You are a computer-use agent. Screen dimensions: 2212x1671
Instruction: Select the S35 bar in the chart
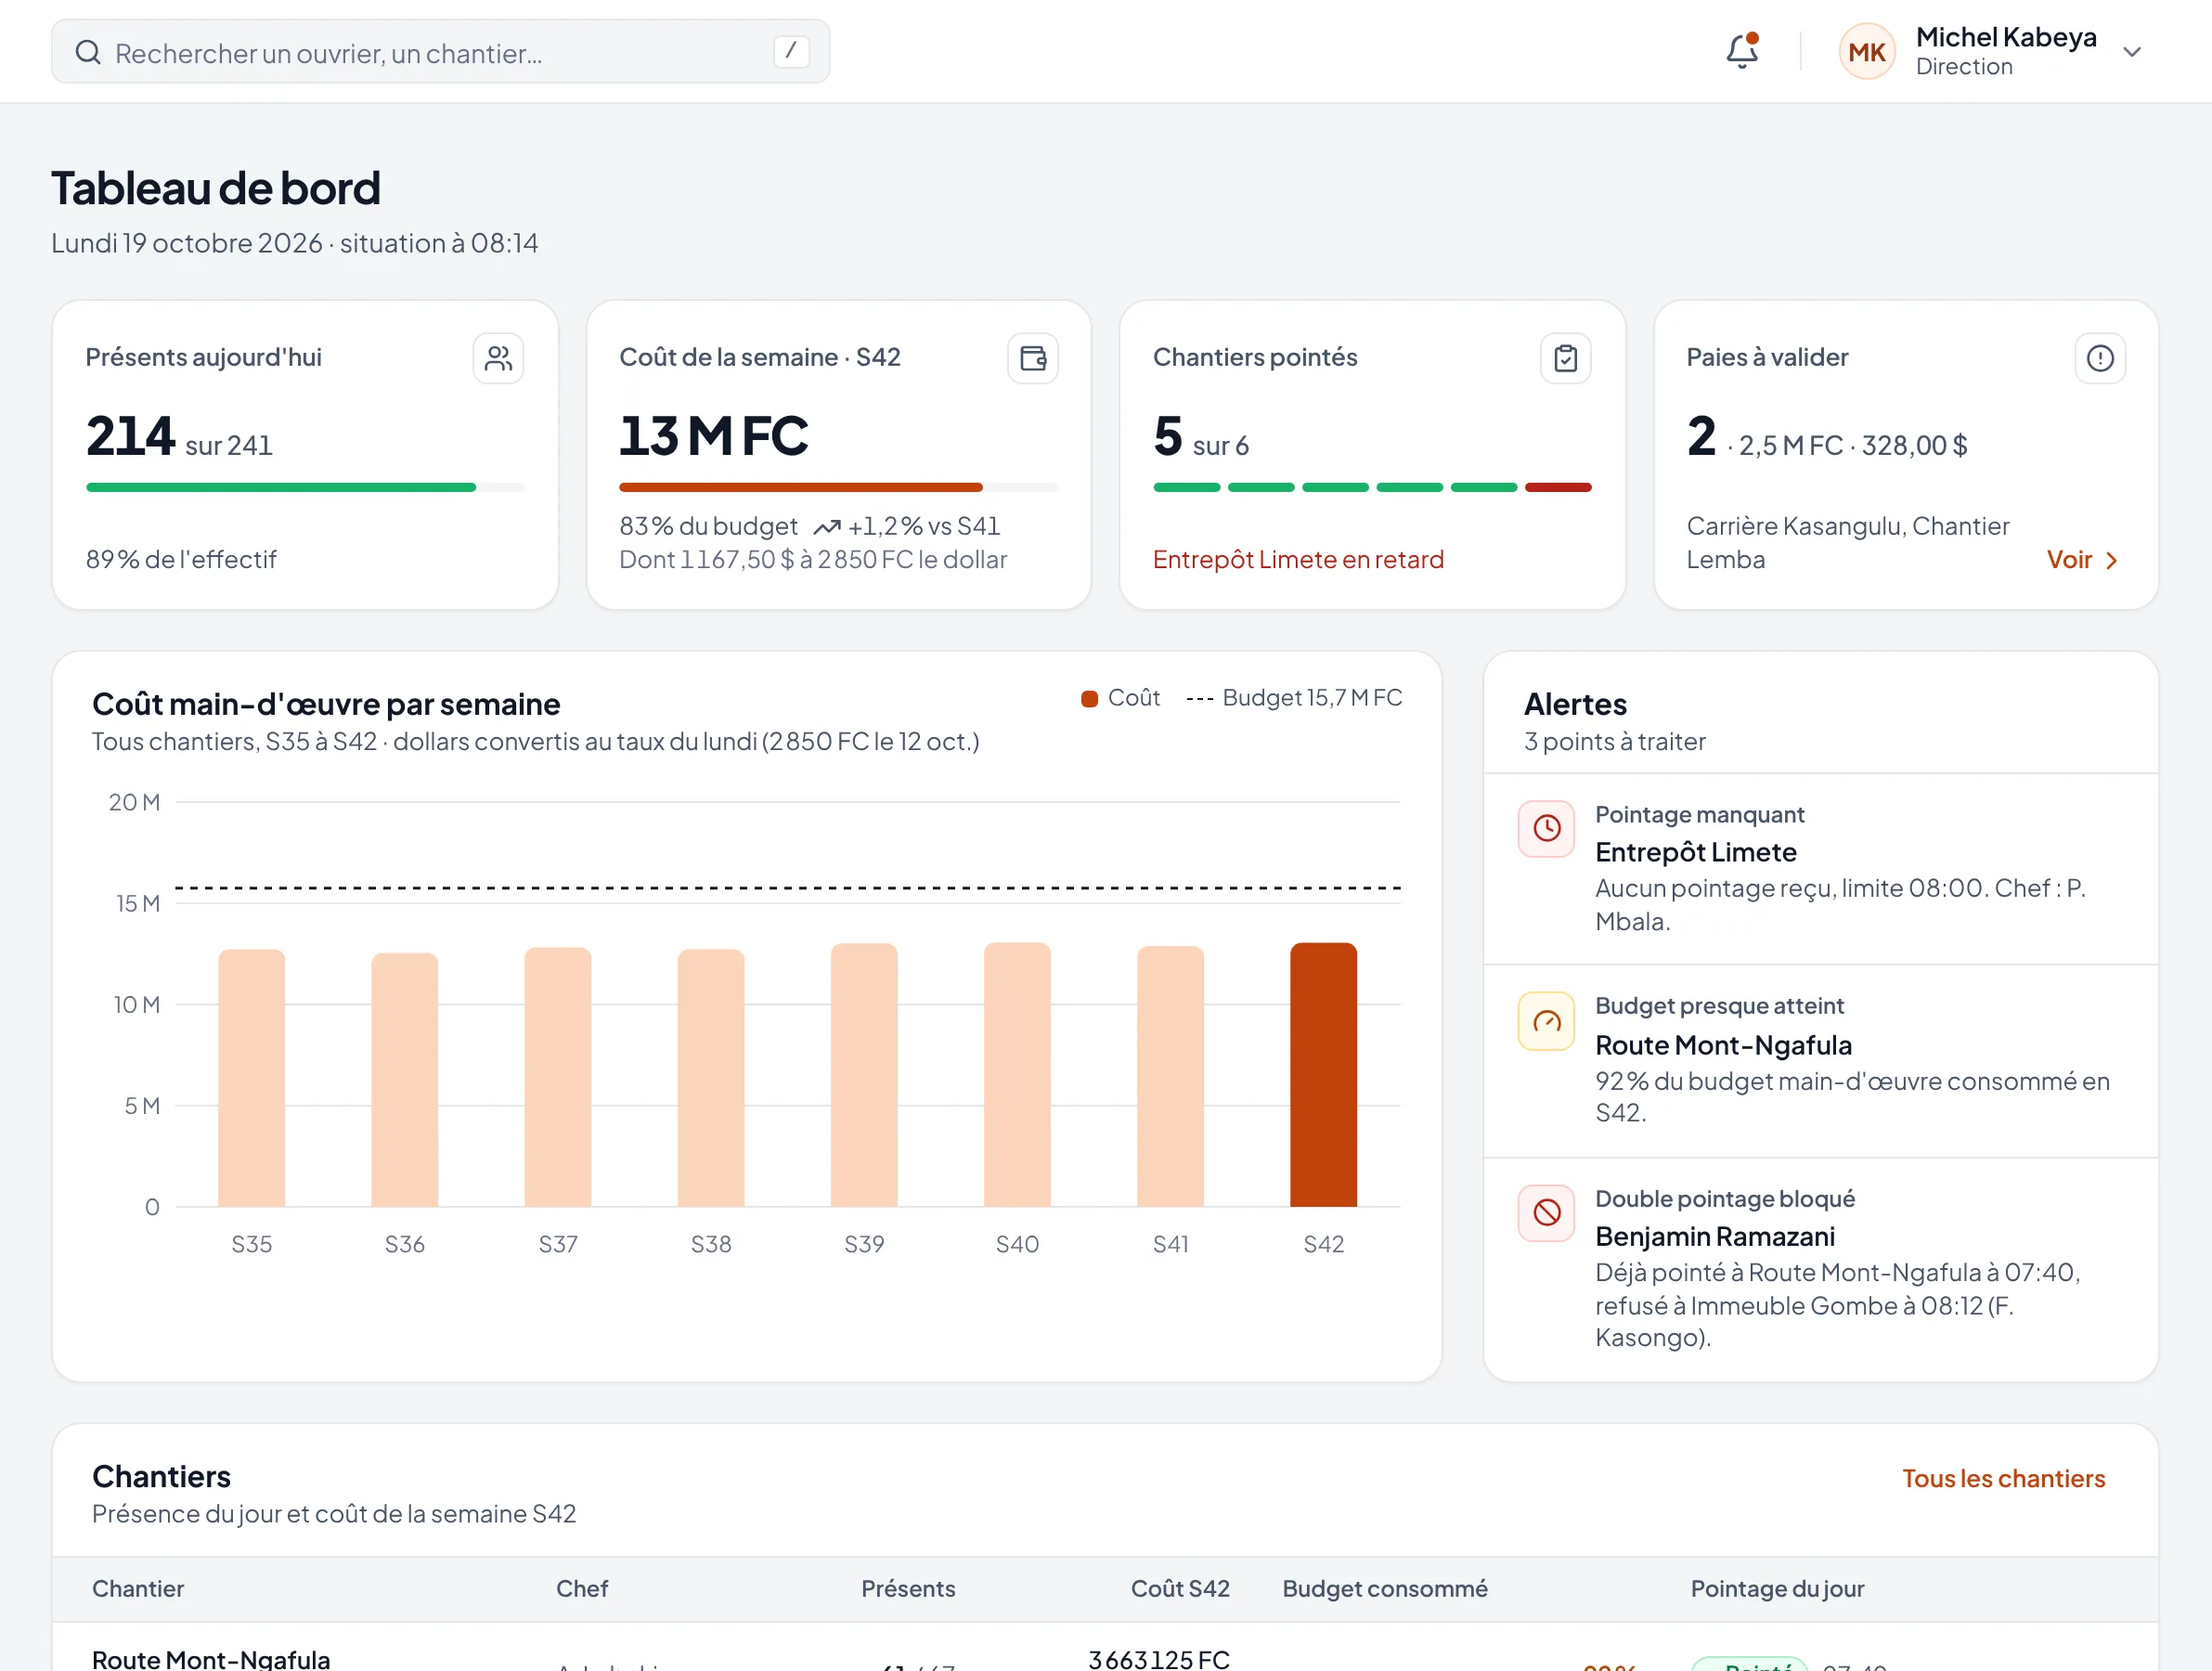pos(251,1078)
